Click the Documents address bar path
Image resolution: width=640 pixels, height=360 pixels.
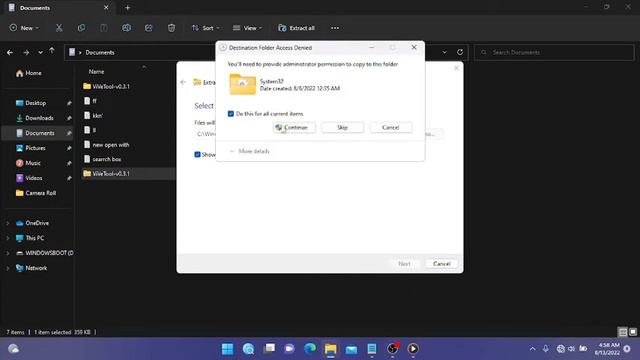[x=100, y=52]
